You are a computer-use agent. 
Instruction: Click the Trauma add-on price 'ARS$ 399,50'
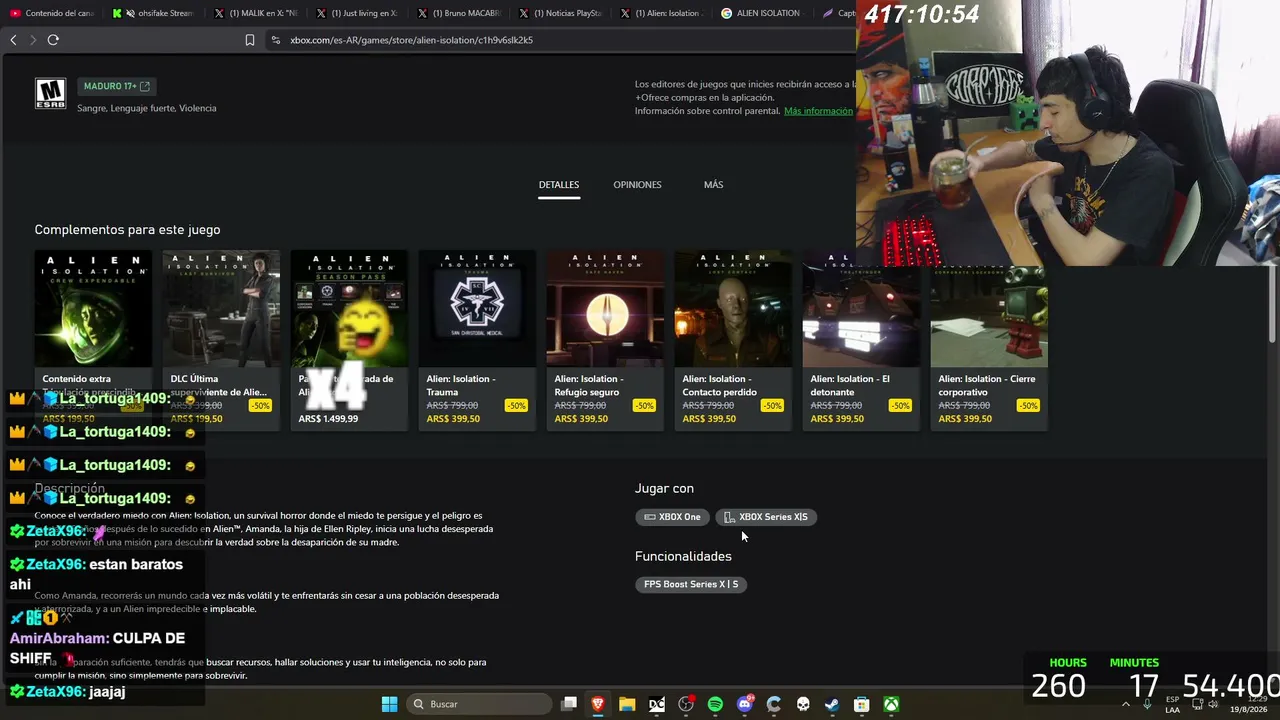pyautogui.click(x=453, y=419)
